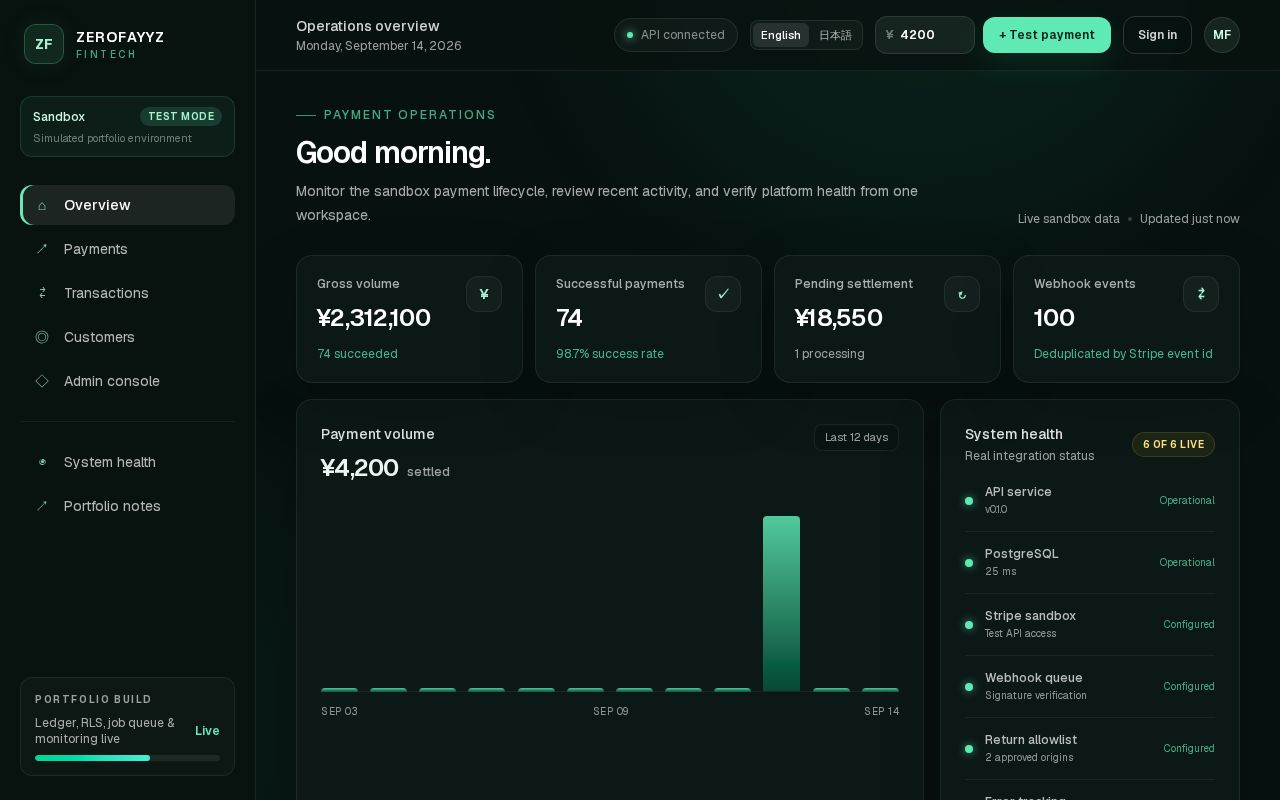
Task: Click the Webhook events 100 count
Action: coord(1054,318)
